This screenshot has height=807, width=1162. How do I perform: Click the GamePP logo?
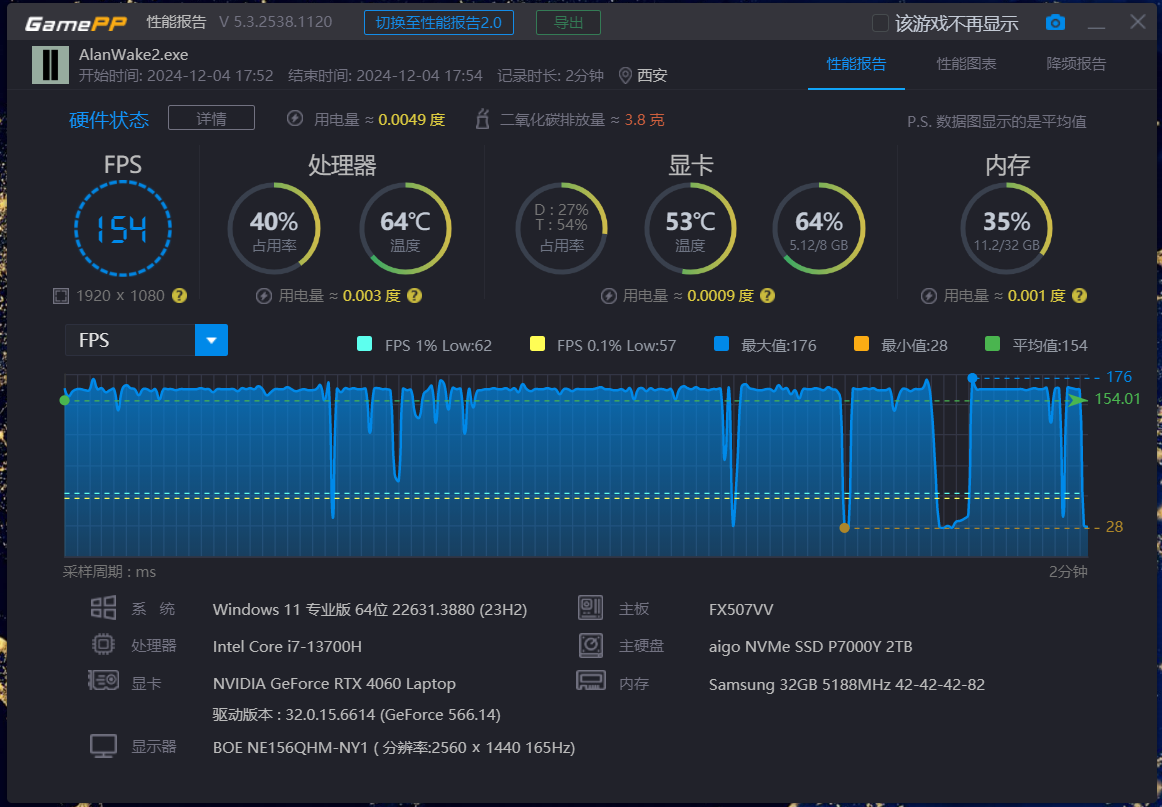[x=76, y=23]
